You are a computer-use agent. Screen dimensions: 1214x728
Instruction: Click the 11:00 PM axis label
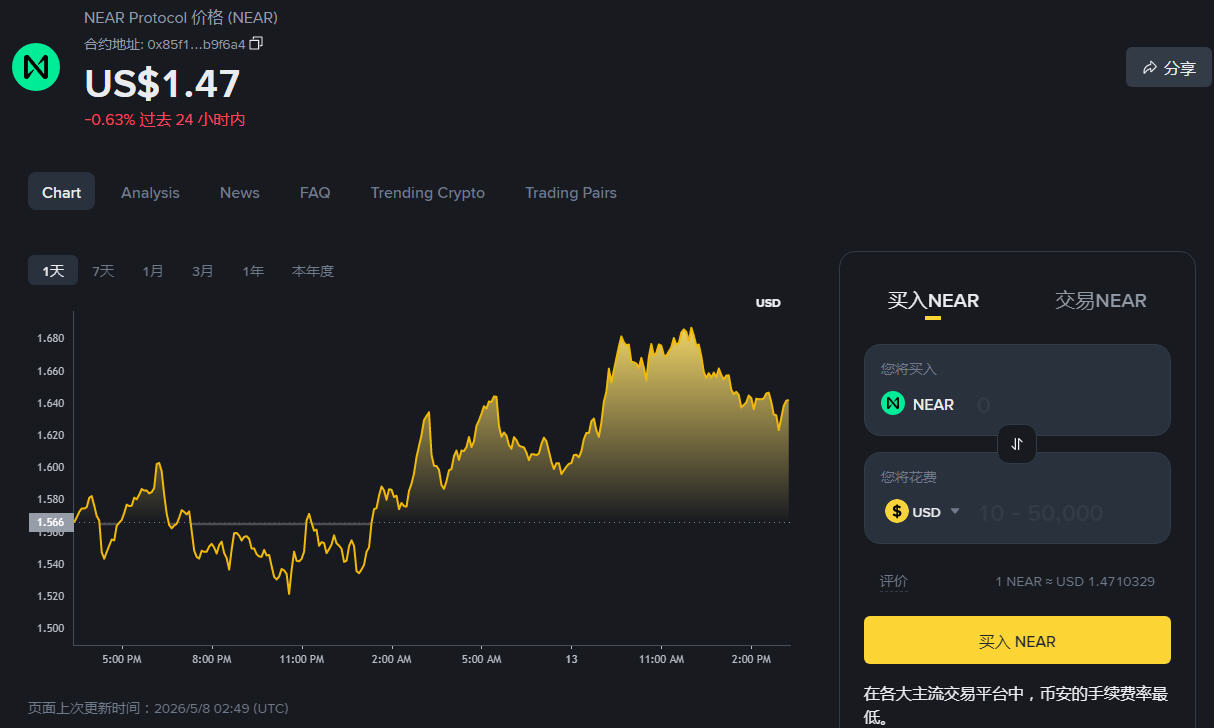[x=302, y=659]
